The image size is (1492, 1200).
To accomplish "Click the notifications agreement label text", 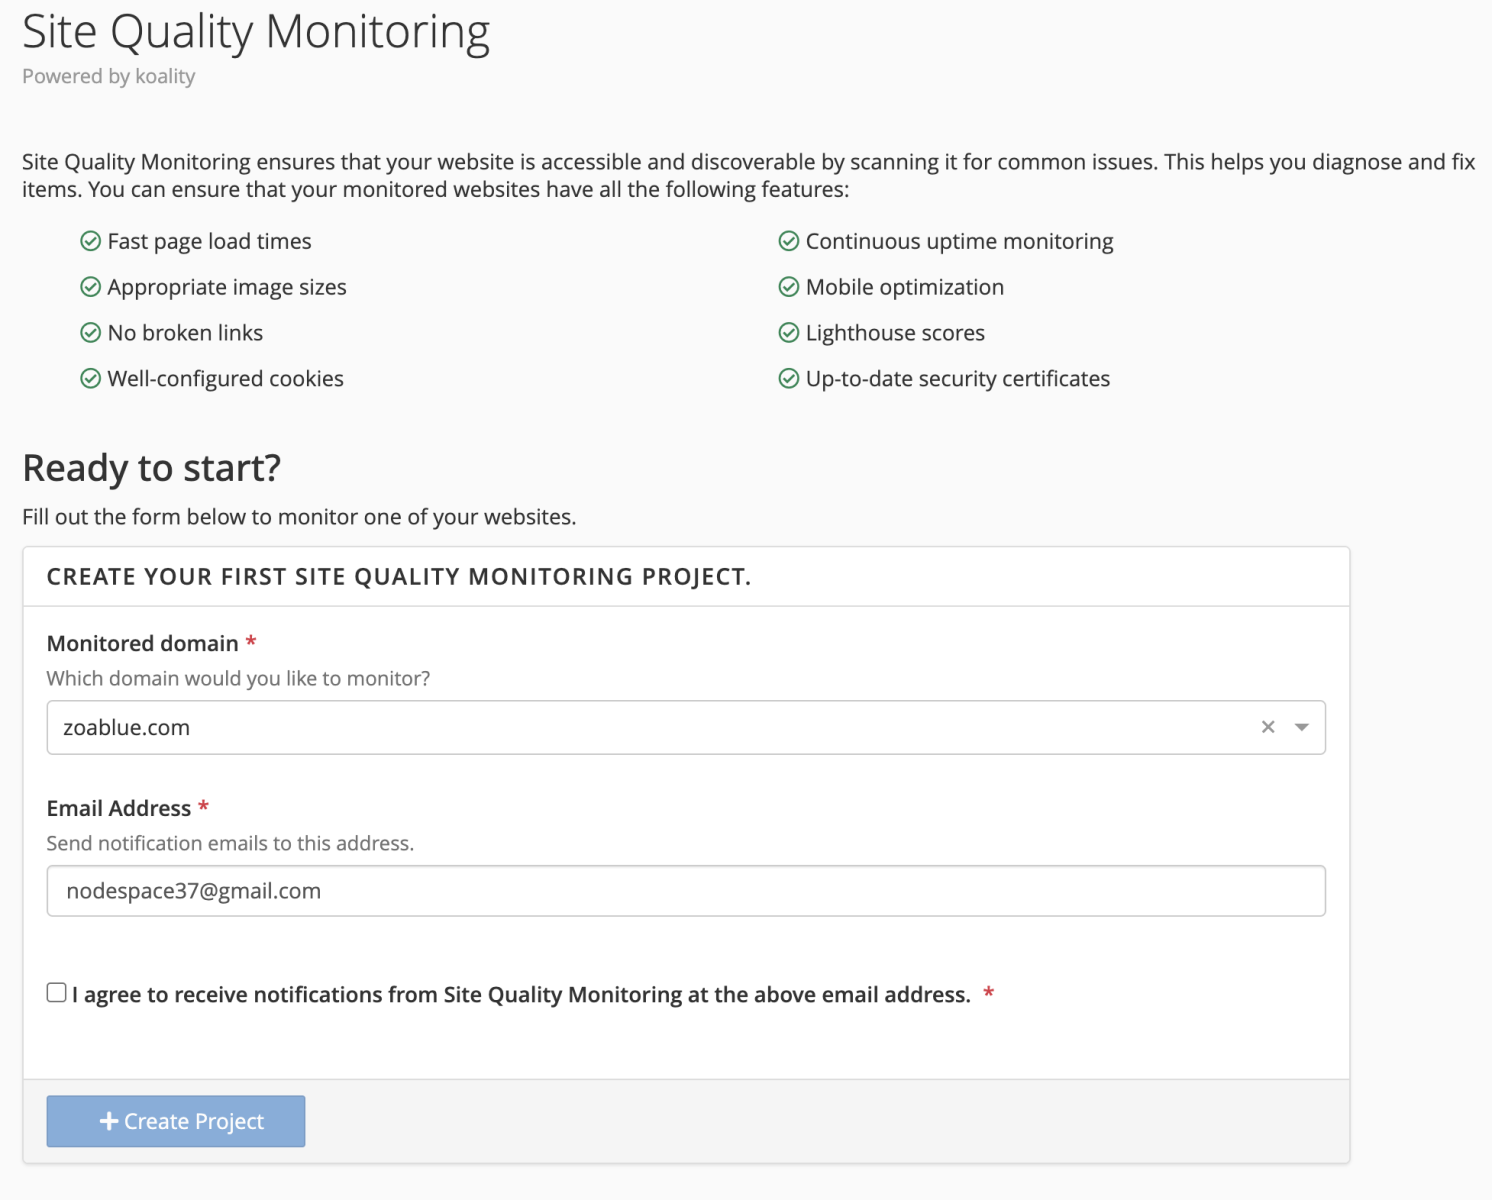I will (521, 995).
